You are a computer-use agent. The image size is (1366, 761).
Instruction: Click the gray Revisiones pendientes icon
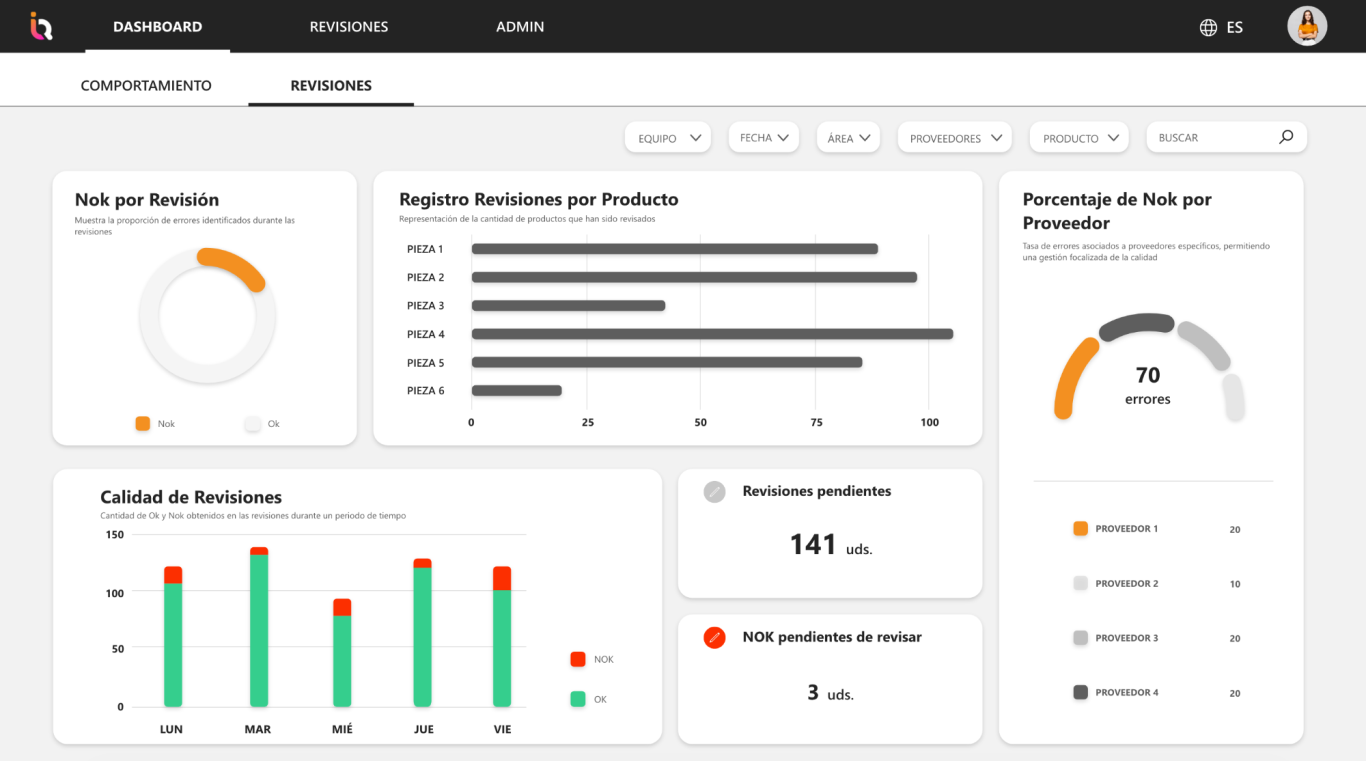coord(714,491)
